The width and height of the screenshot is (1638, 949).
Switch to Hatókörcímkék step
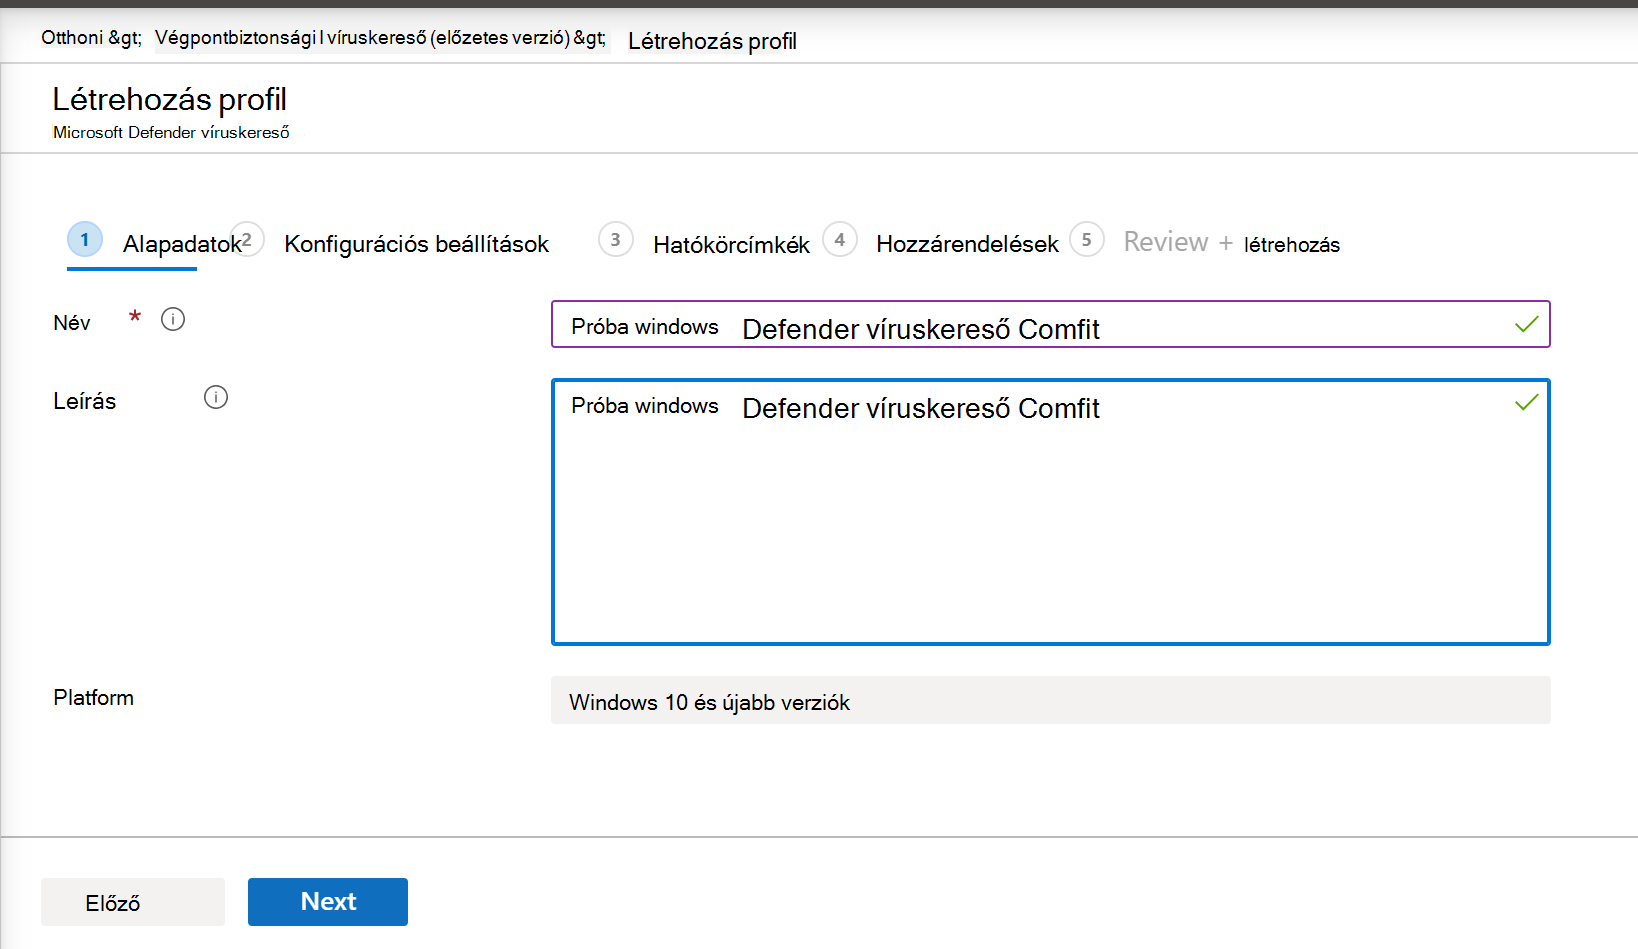[704, 243]
